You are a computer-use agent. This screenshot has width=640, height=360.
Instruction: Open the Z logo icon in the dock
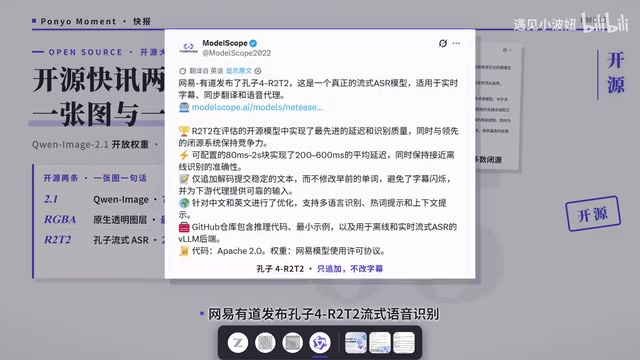238,342
